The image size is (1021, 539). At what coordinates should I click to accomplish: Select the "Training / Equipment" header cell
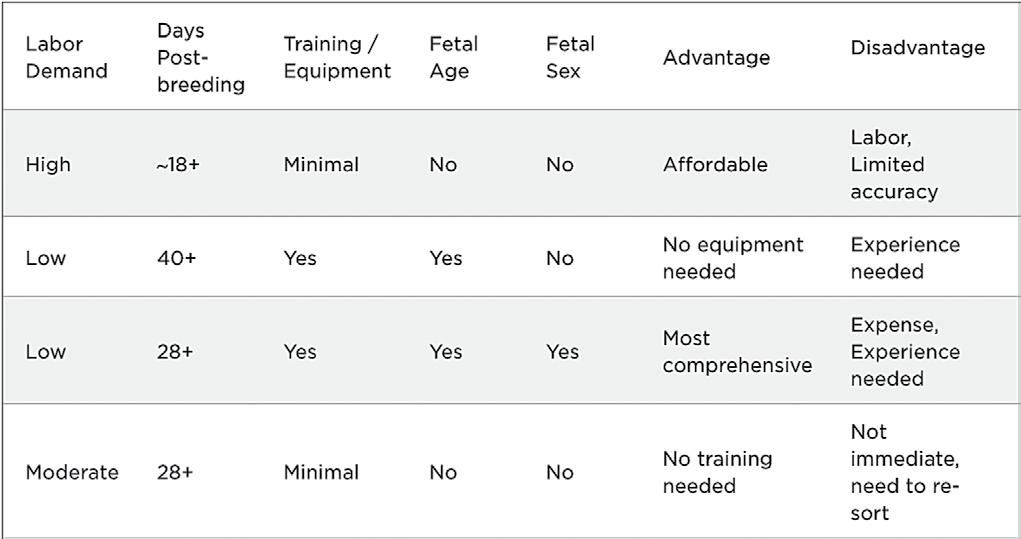(x=337, y=58)
